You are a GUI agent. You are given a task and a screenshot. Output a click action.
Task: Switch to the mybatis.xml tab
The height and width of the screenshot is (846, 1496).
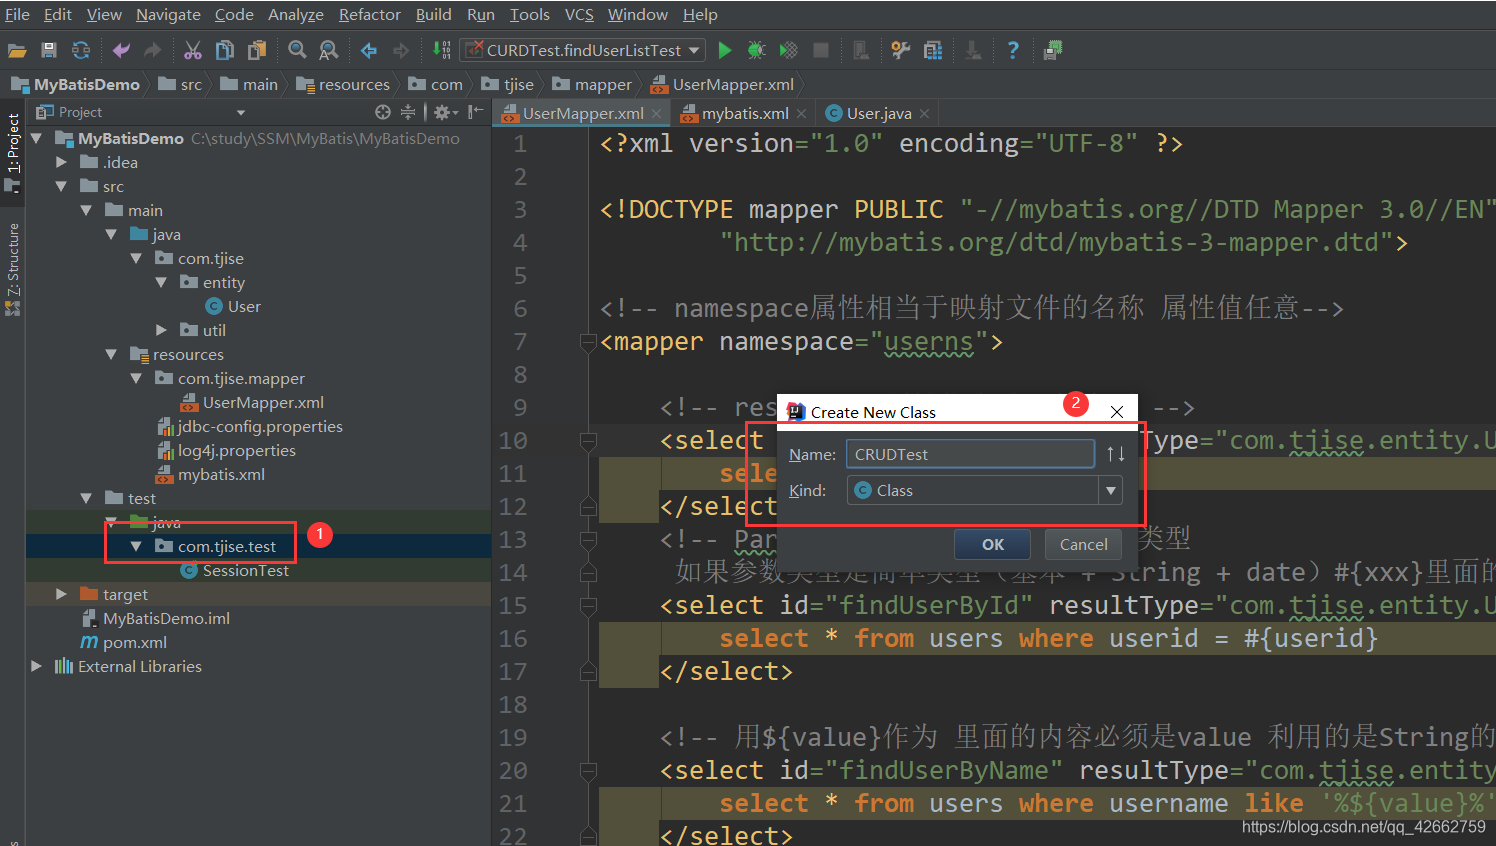[x=744, y=113]
